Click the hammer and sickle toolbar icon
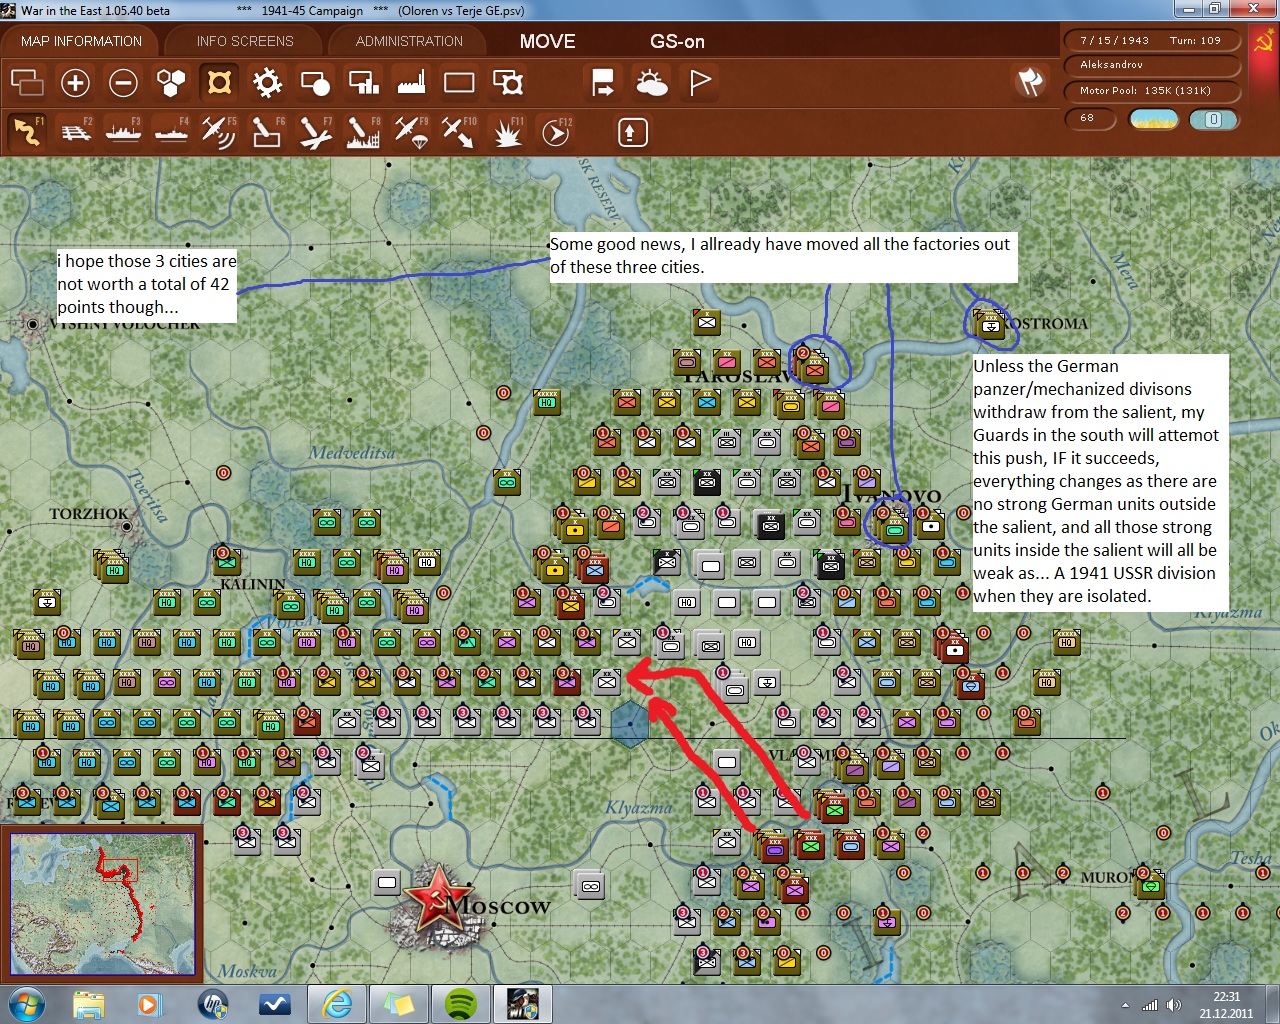Screen dimensions: 1280x1024 (x=1030, y=81)
